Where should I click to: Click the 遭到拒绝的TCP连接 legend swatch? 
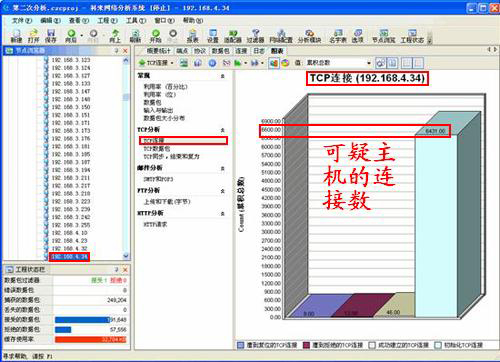306,345
